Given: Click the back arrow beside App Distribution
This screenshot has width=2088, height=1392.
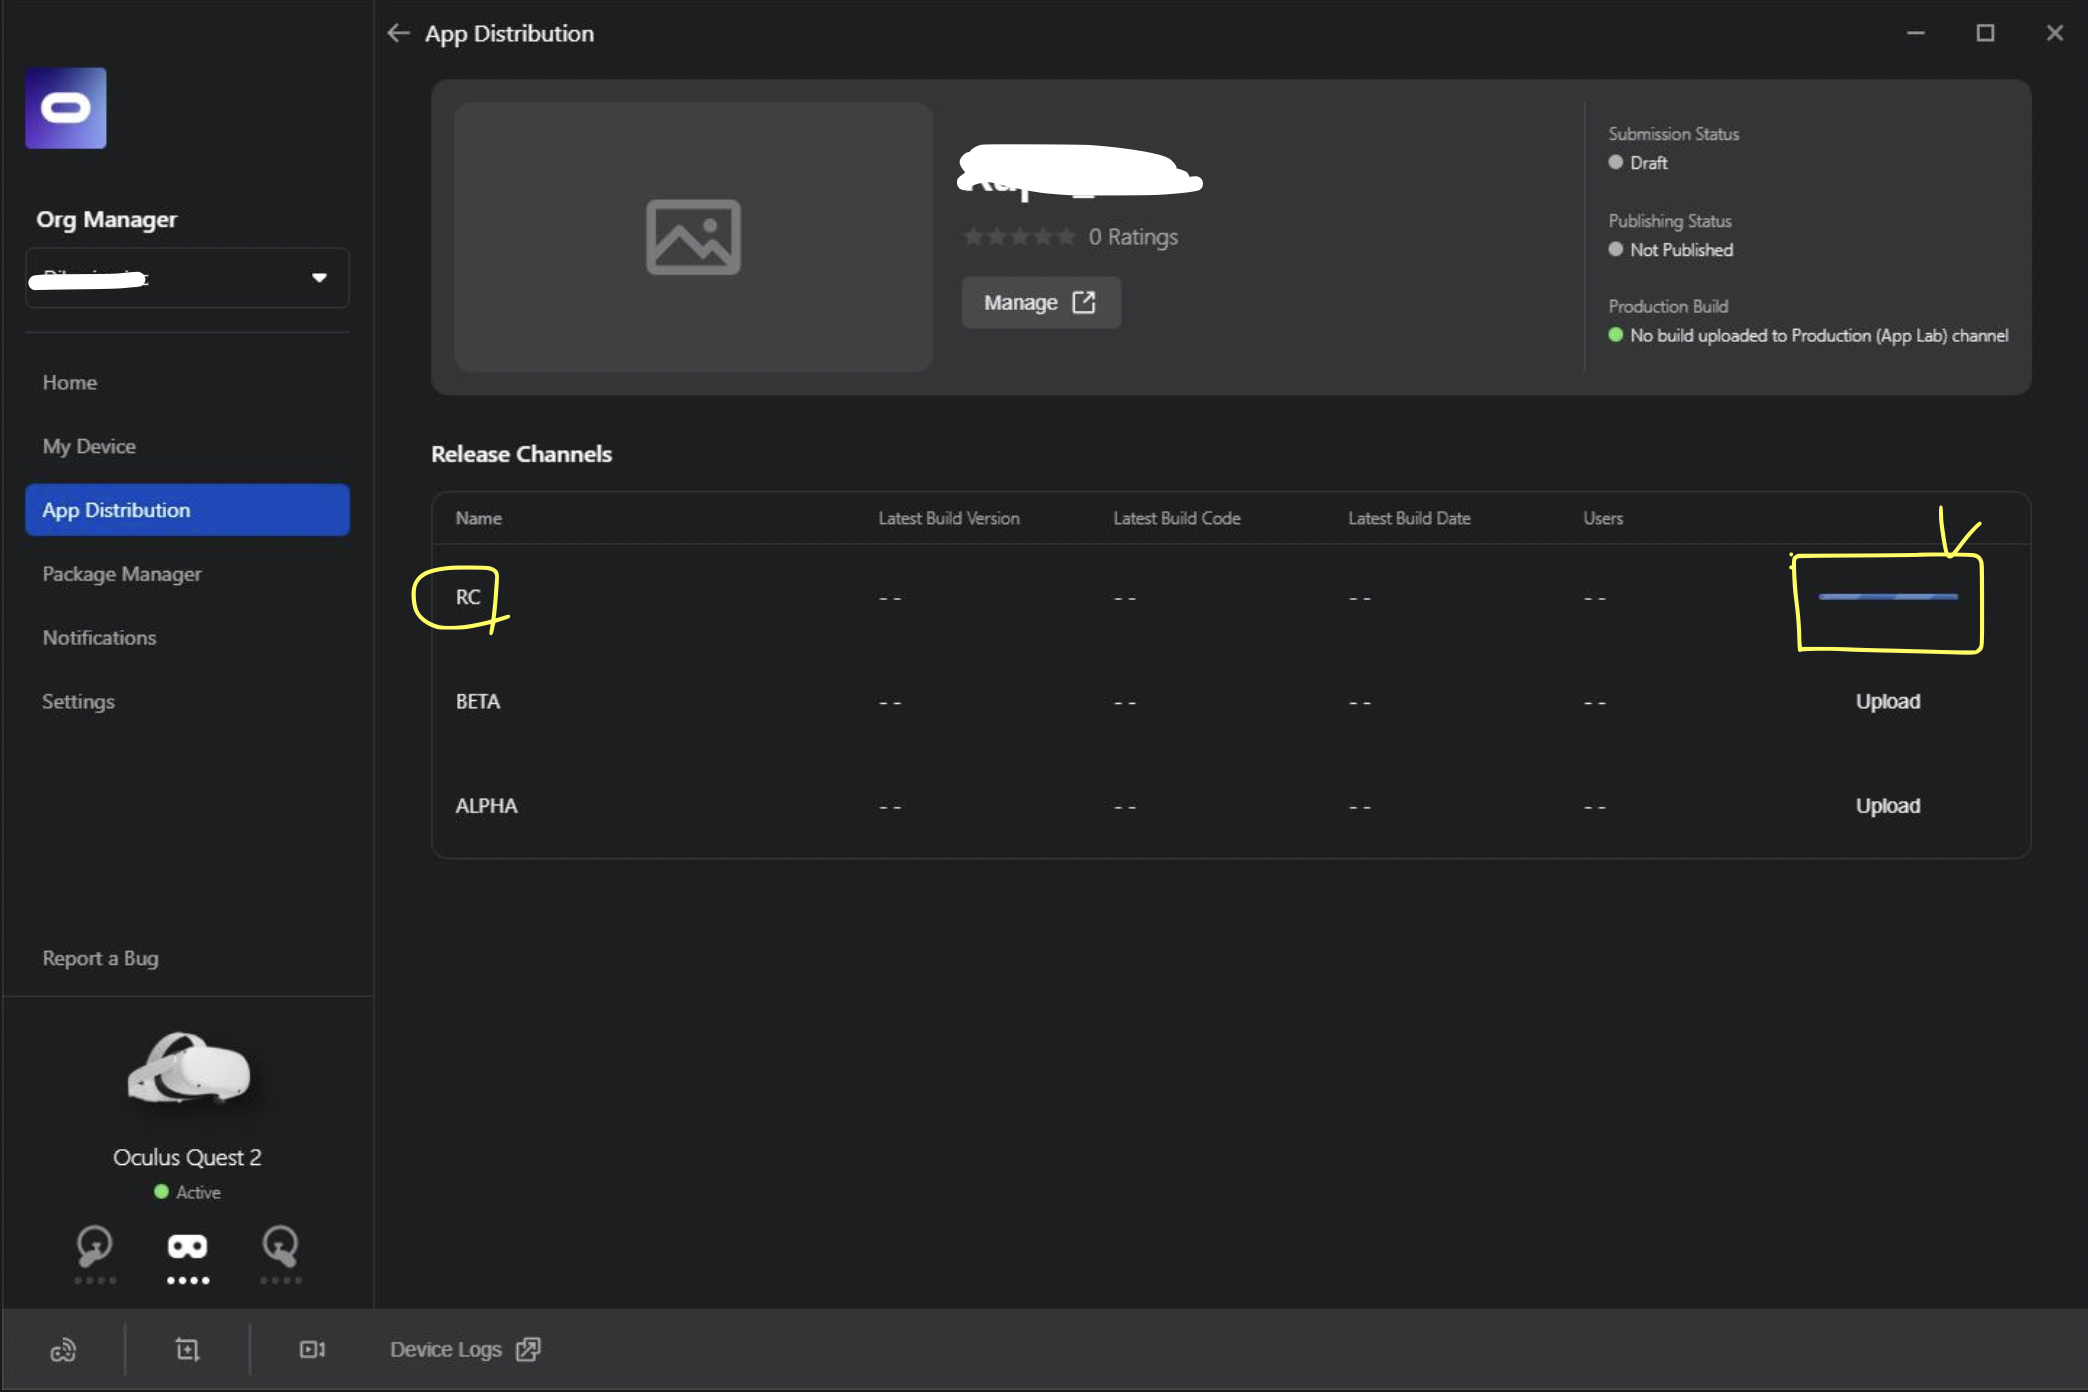Looking at the screenshot, I should click(398, 33).
